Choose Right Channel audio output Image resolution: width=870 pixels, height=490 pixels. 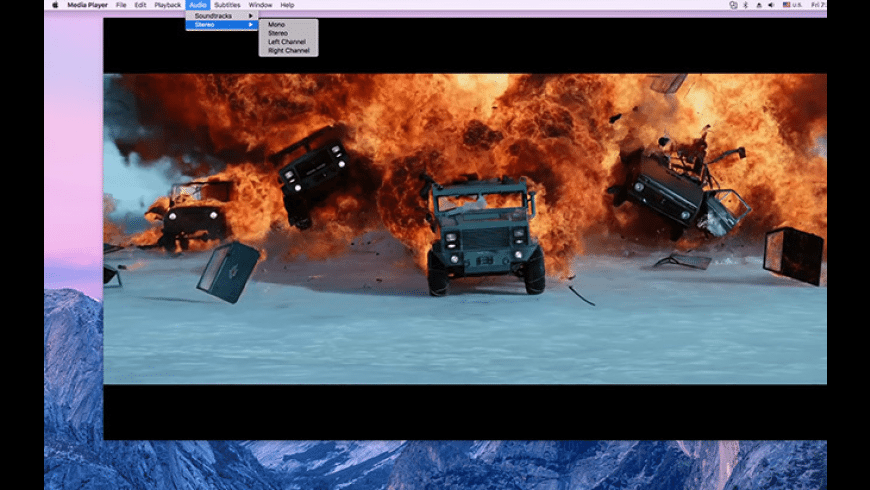pyautogui.click(x=288, y=50)
